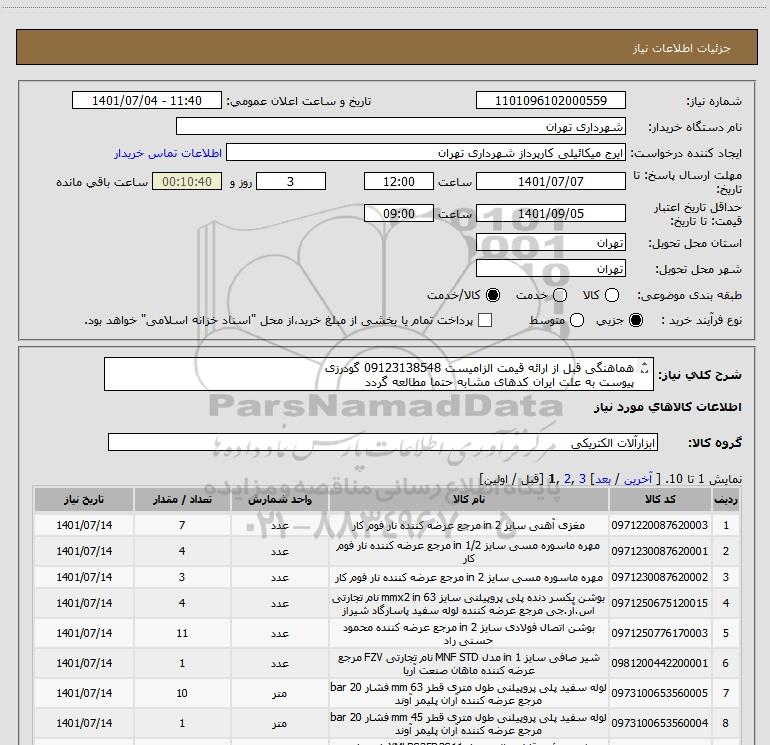770x745 pixels.
Task: Select item code 0971230087620001
Action: [660, 551]
